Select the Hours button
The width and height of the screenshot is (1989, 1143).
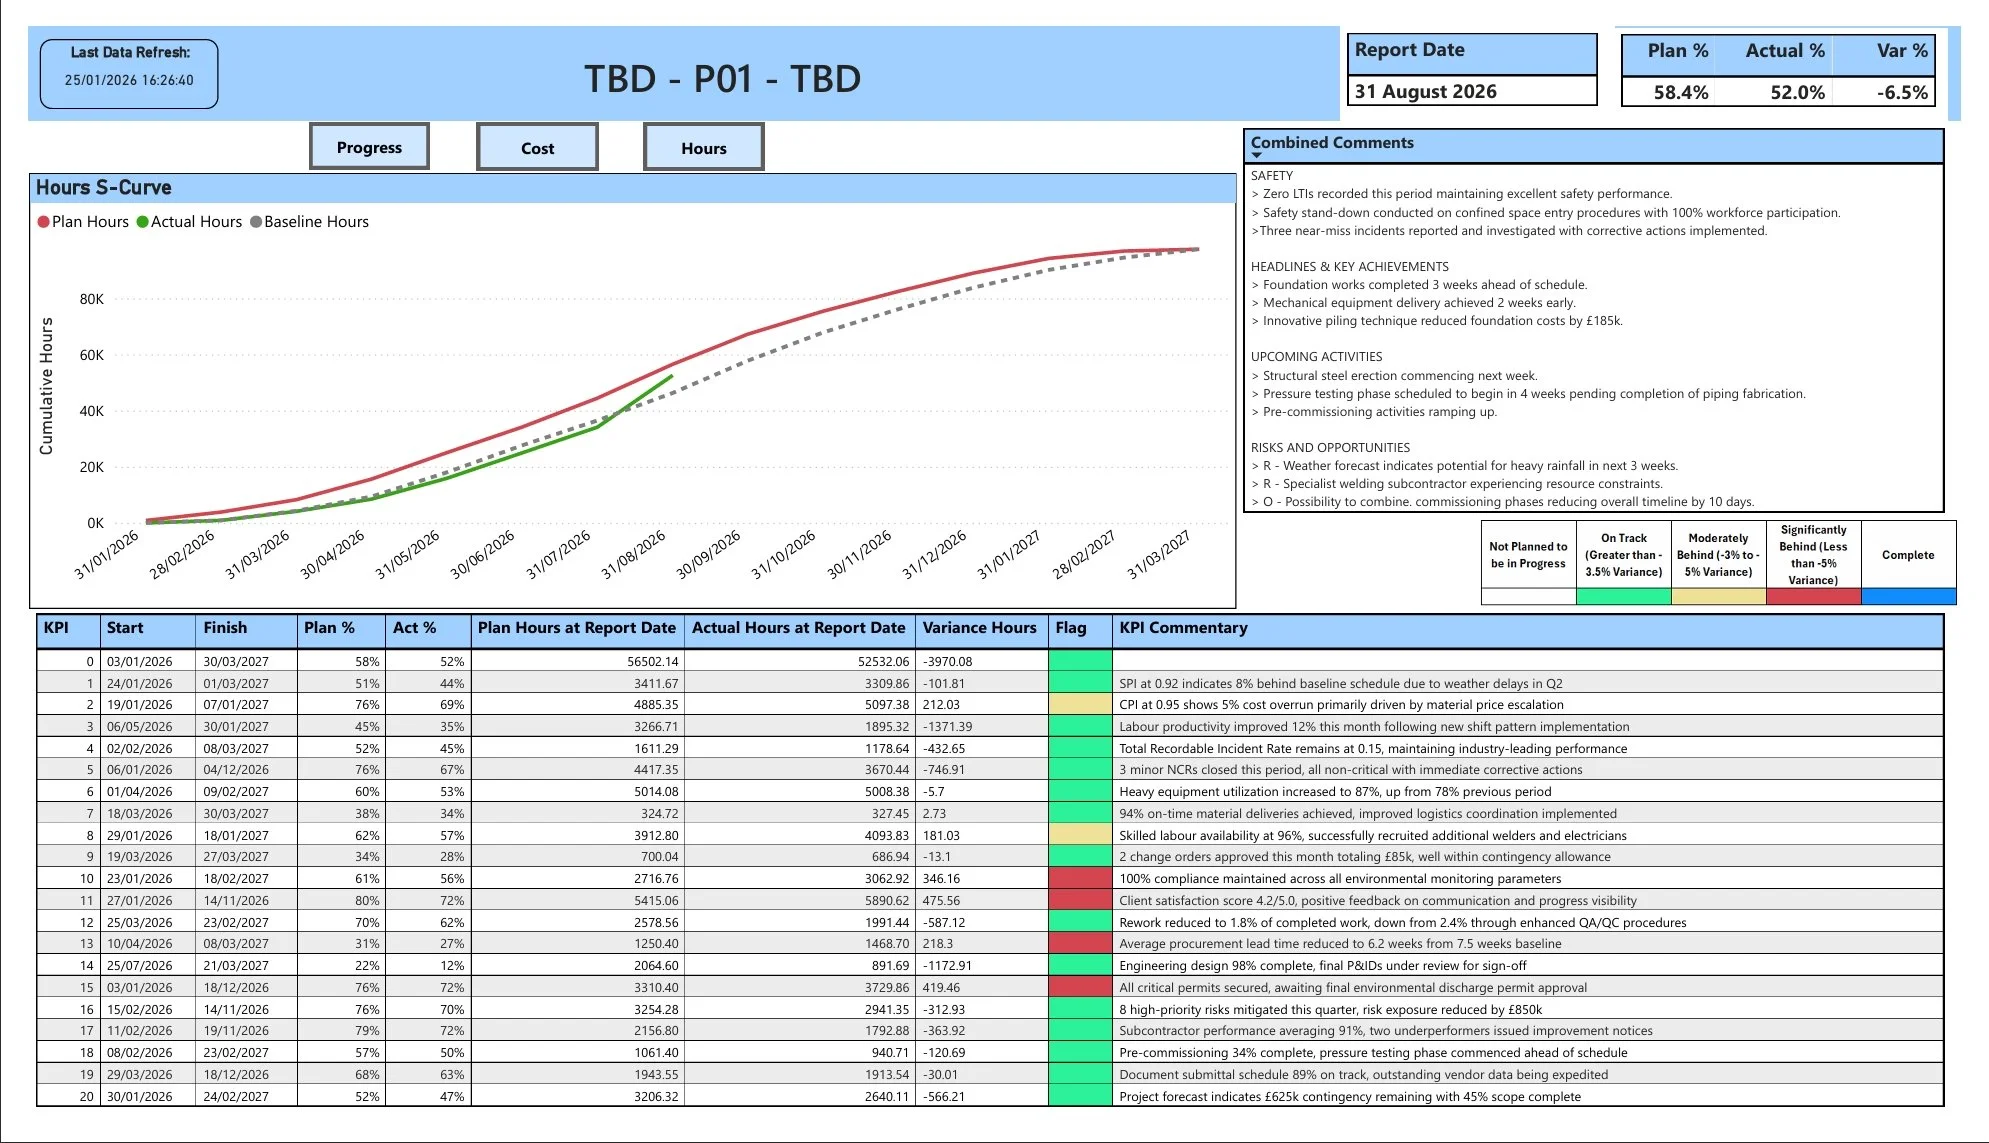703,146
